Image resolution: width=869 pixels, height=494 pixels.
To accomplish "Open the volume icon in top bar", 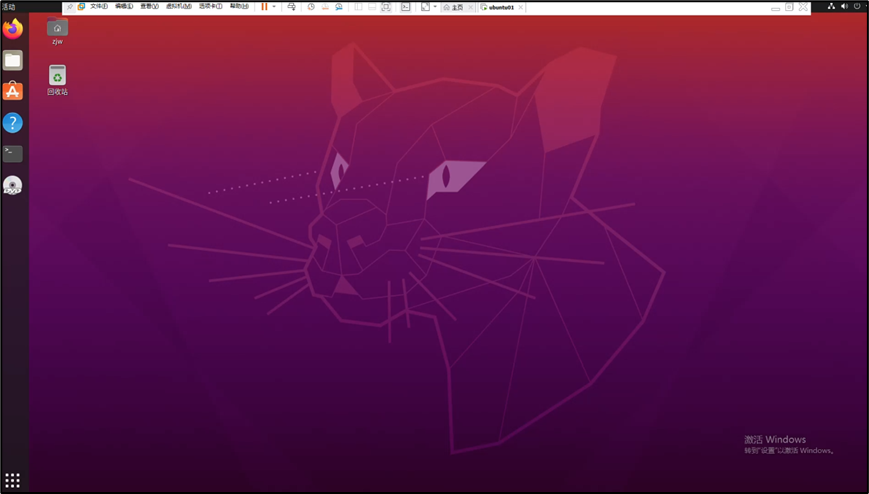I will pyautogui.click(x=844, y=6).
